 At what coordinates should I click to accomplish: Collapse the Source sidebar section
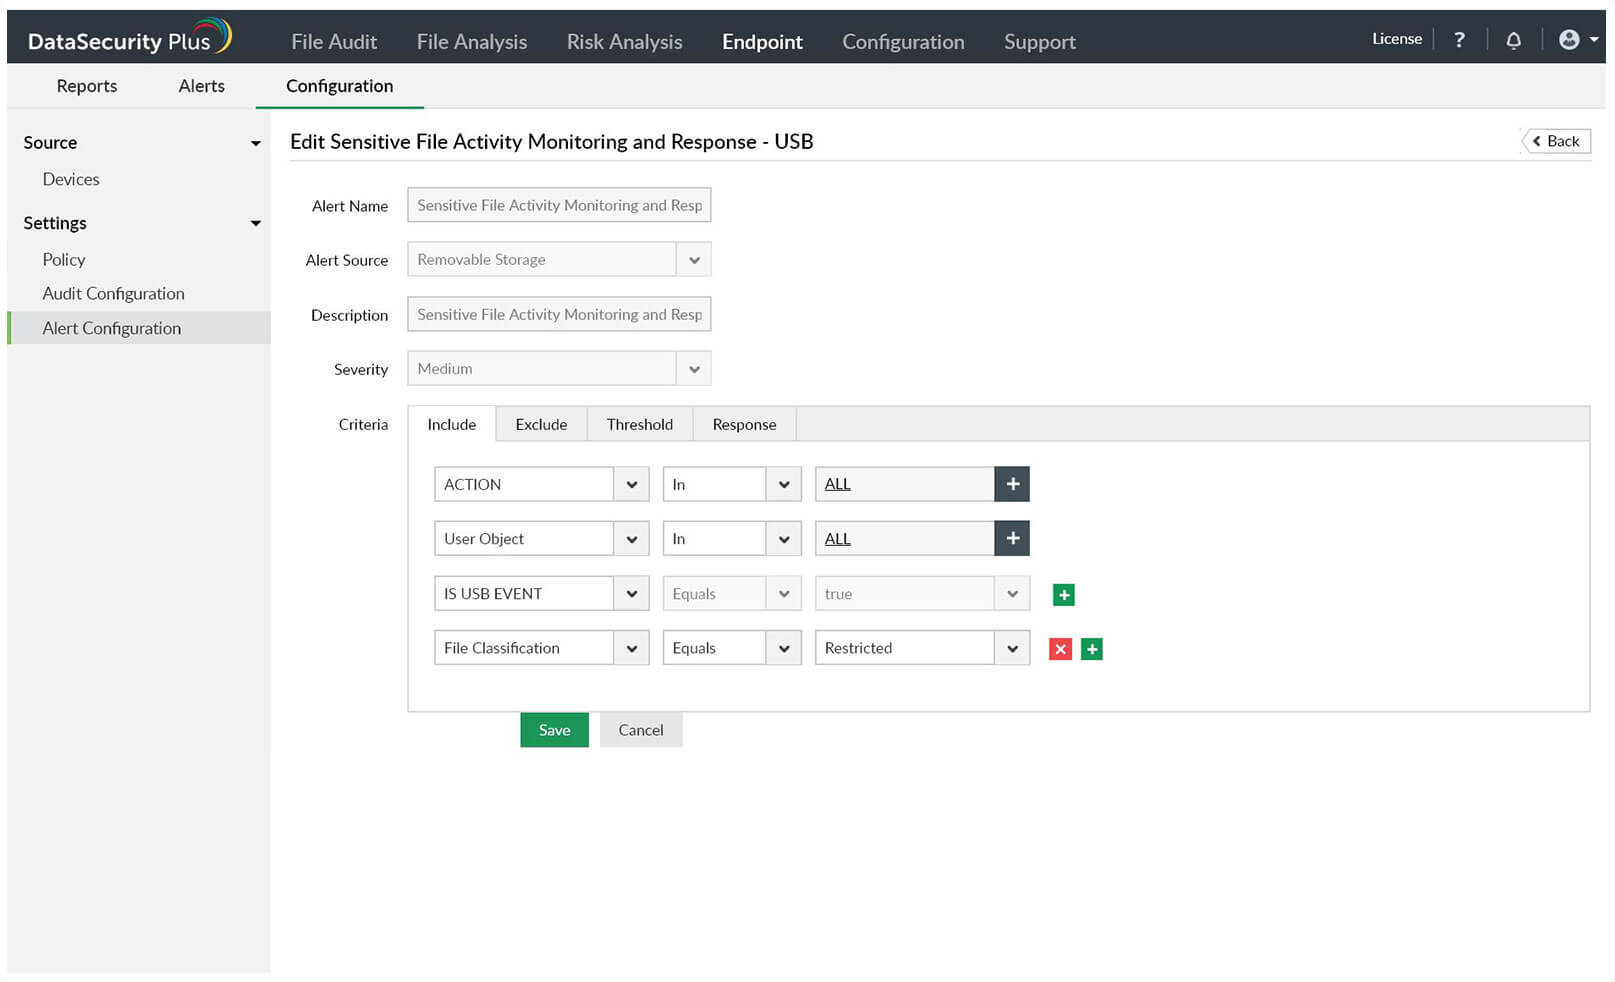(255, 143)
